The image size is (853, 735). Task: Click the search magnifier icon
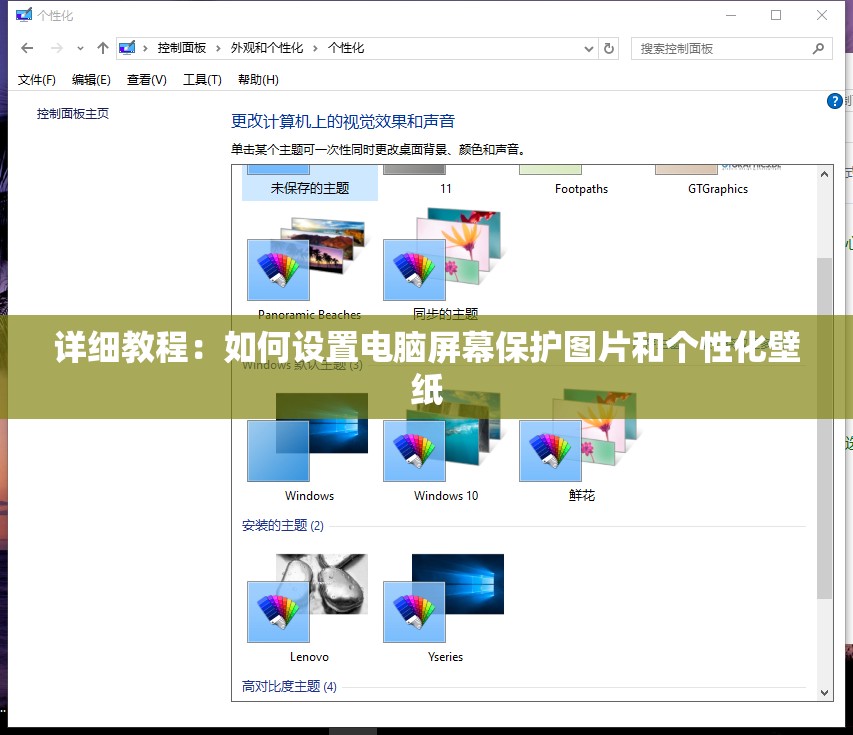818,48
